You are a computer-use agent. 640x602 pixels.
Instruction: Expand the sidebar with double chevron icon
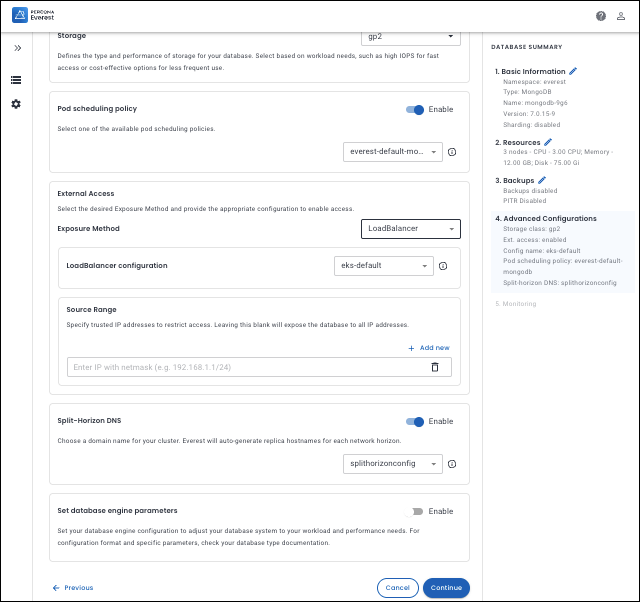tap(16, 48)
